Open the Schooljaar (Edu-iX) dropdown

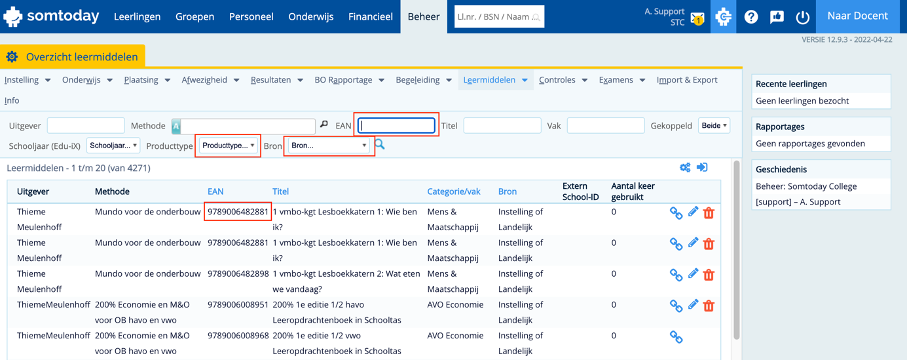point(113,145)
